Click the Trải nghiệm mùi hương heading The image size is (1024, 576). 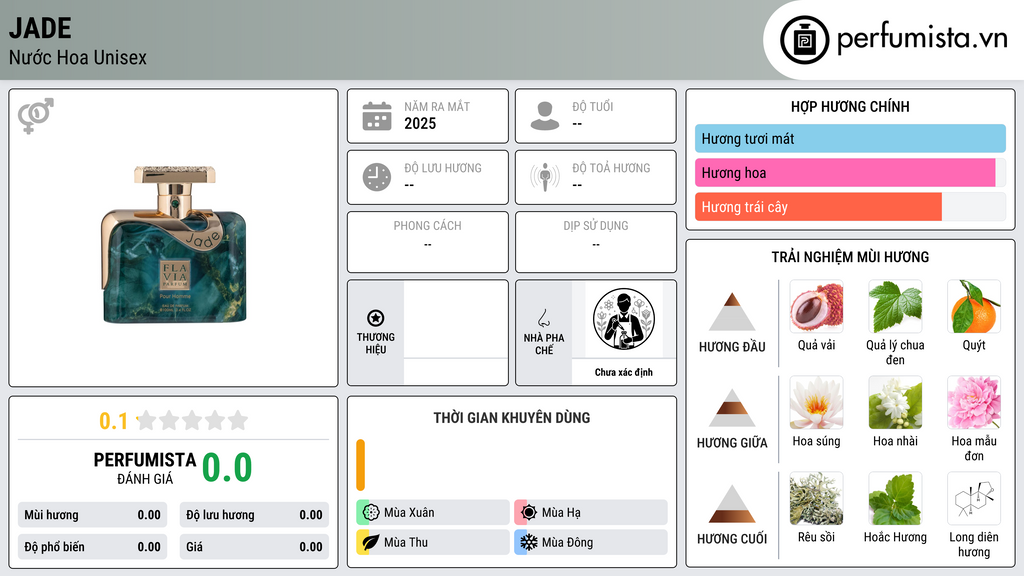pos(850,257)
